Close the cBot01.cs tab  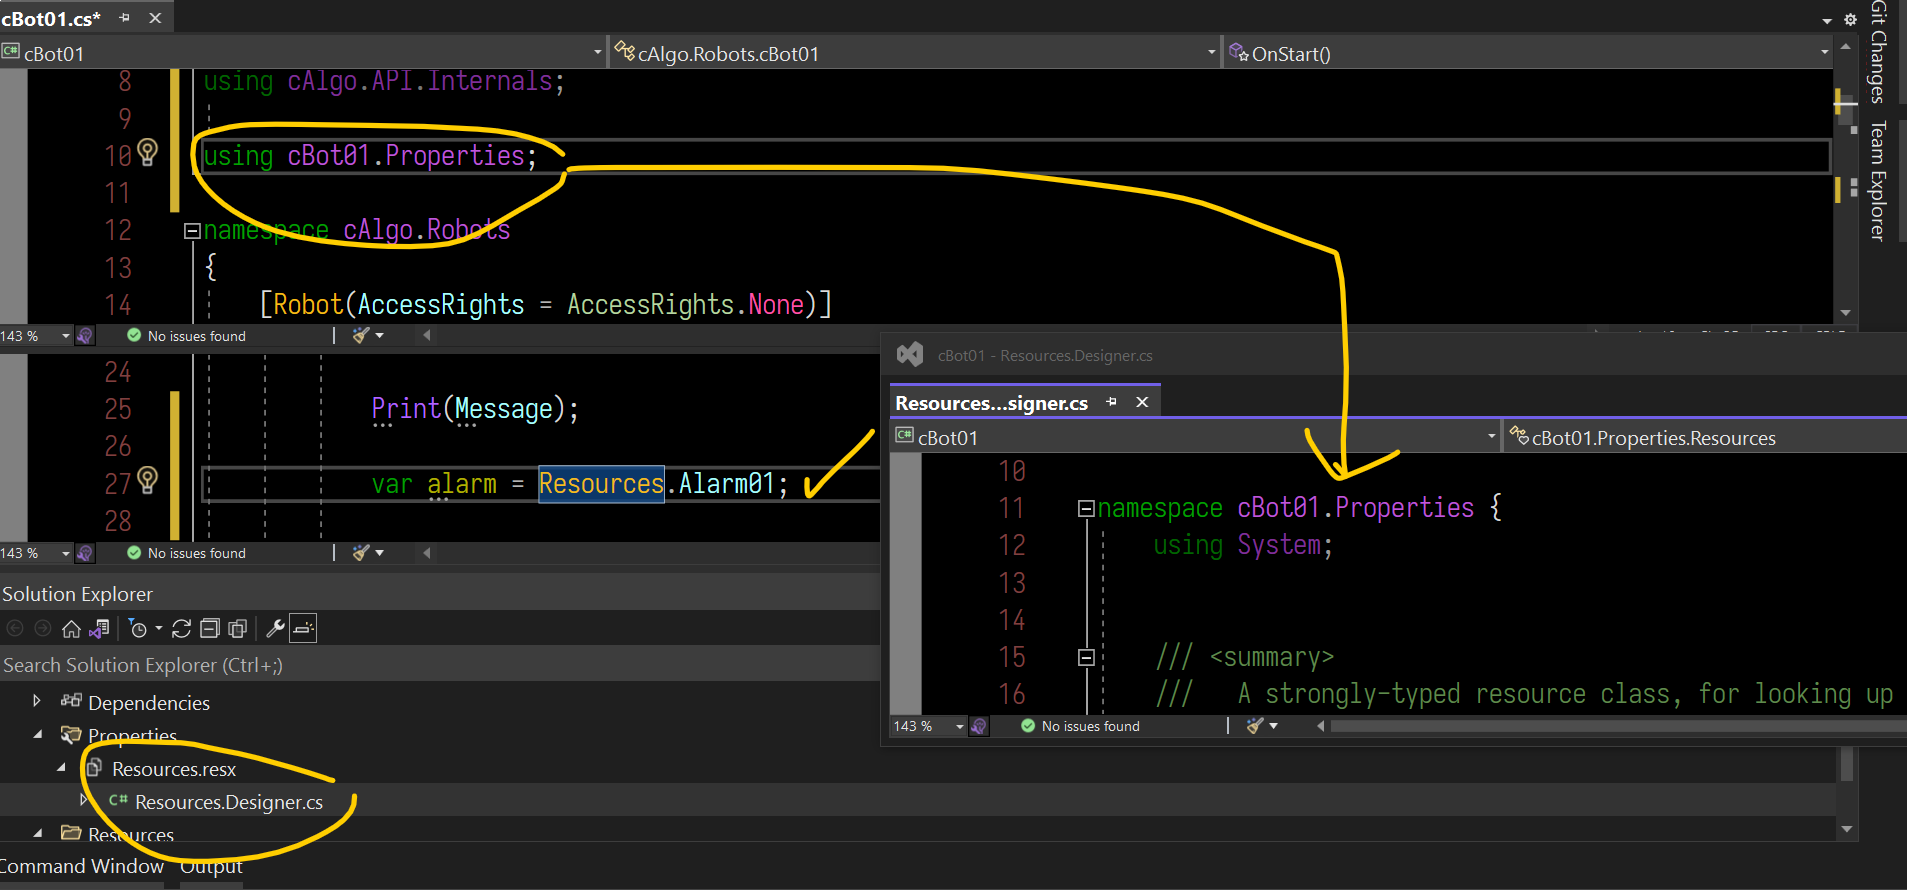click(x=155, y=18)
